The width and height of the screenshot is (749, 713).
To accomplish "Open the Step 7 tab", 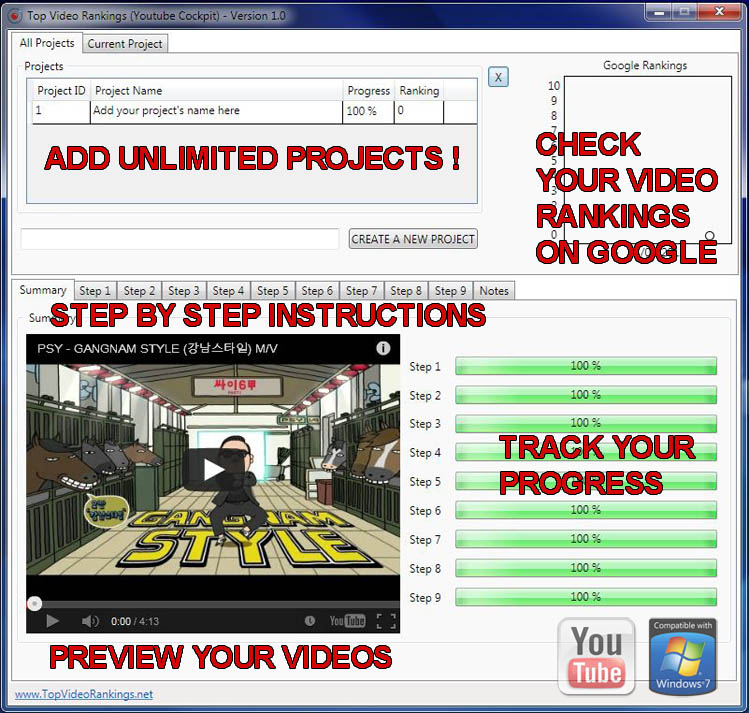I will (x=362, y=291).
